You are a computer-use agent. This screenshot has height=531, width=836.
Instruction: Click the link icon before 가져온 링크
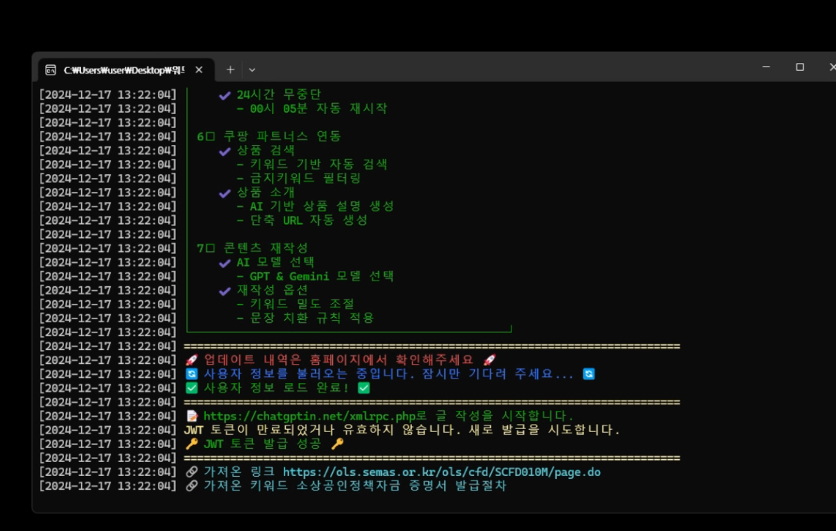pyautogui.click(x=192, y=472)
